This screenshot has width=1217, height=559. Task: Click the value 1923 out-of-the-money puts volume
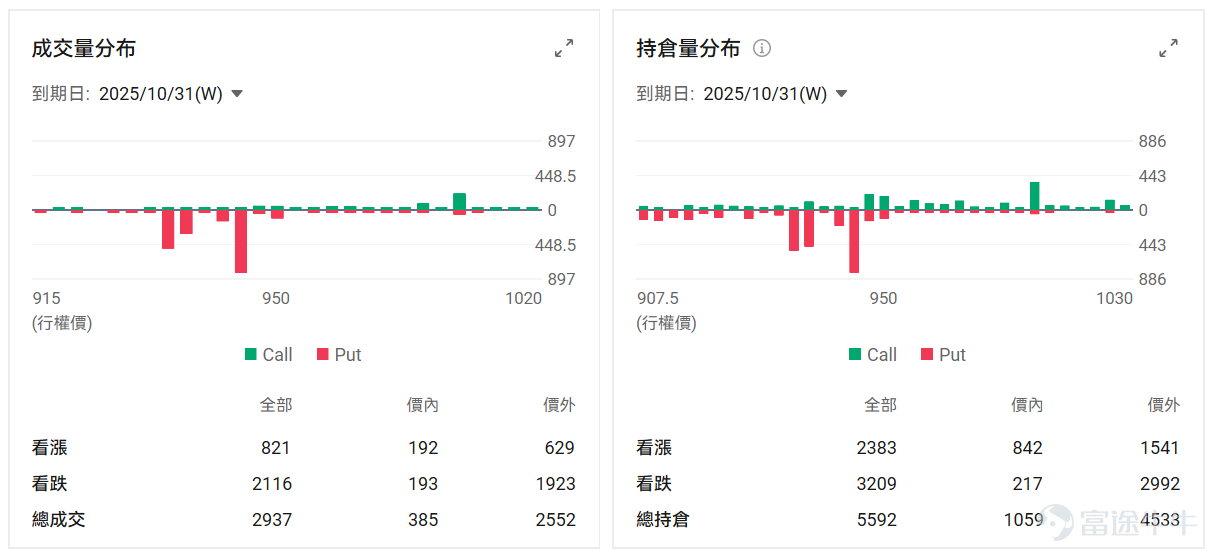pos(555,484)
